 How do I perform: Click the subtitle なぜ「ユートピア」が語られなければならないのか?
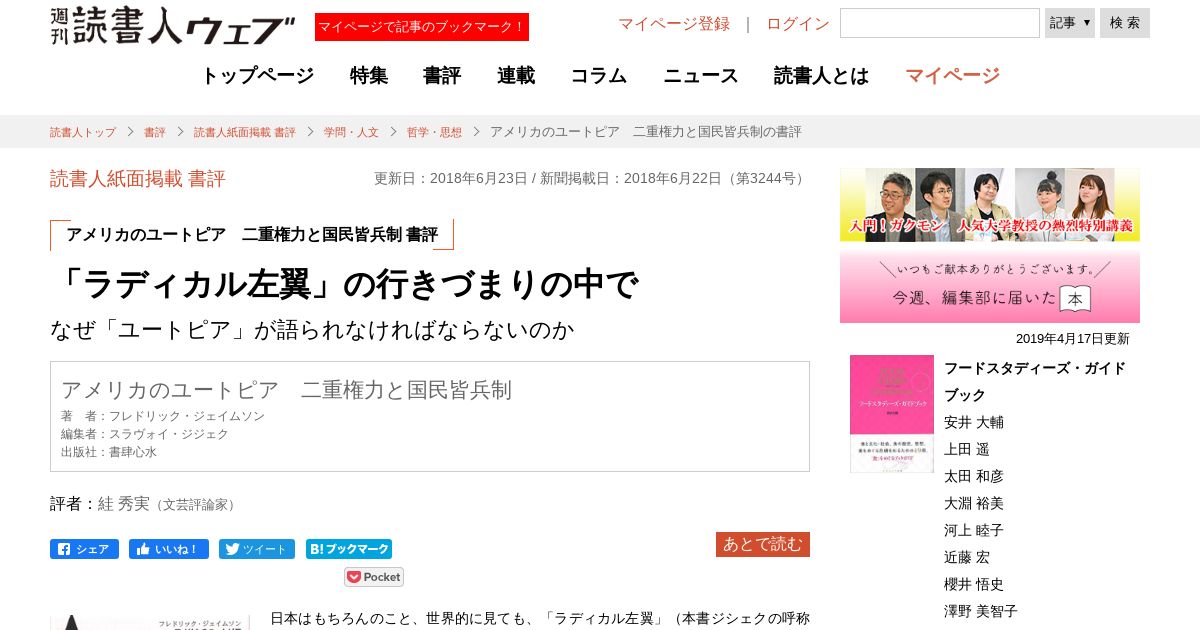coord(312,330)
